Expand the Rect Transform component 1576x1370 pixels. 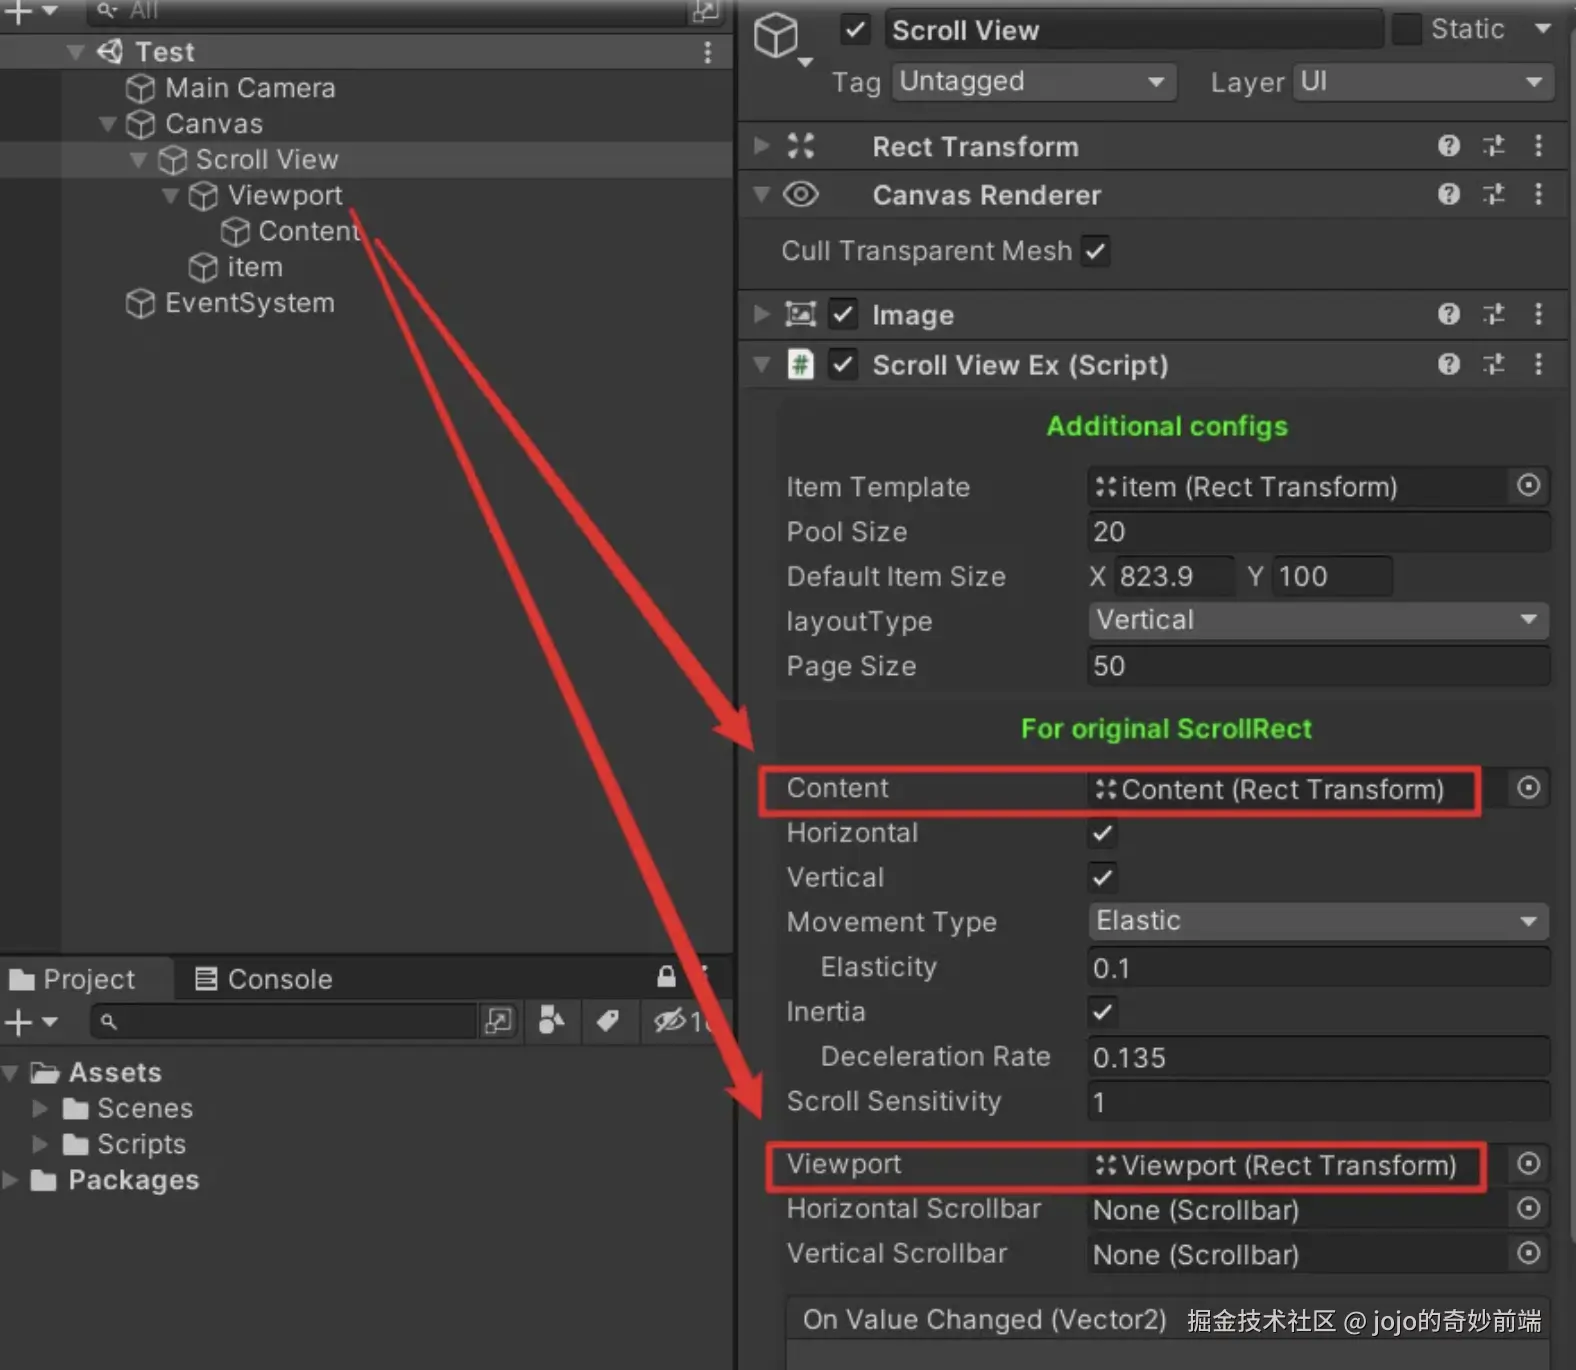pyautogui.click(x=762, y=146)
